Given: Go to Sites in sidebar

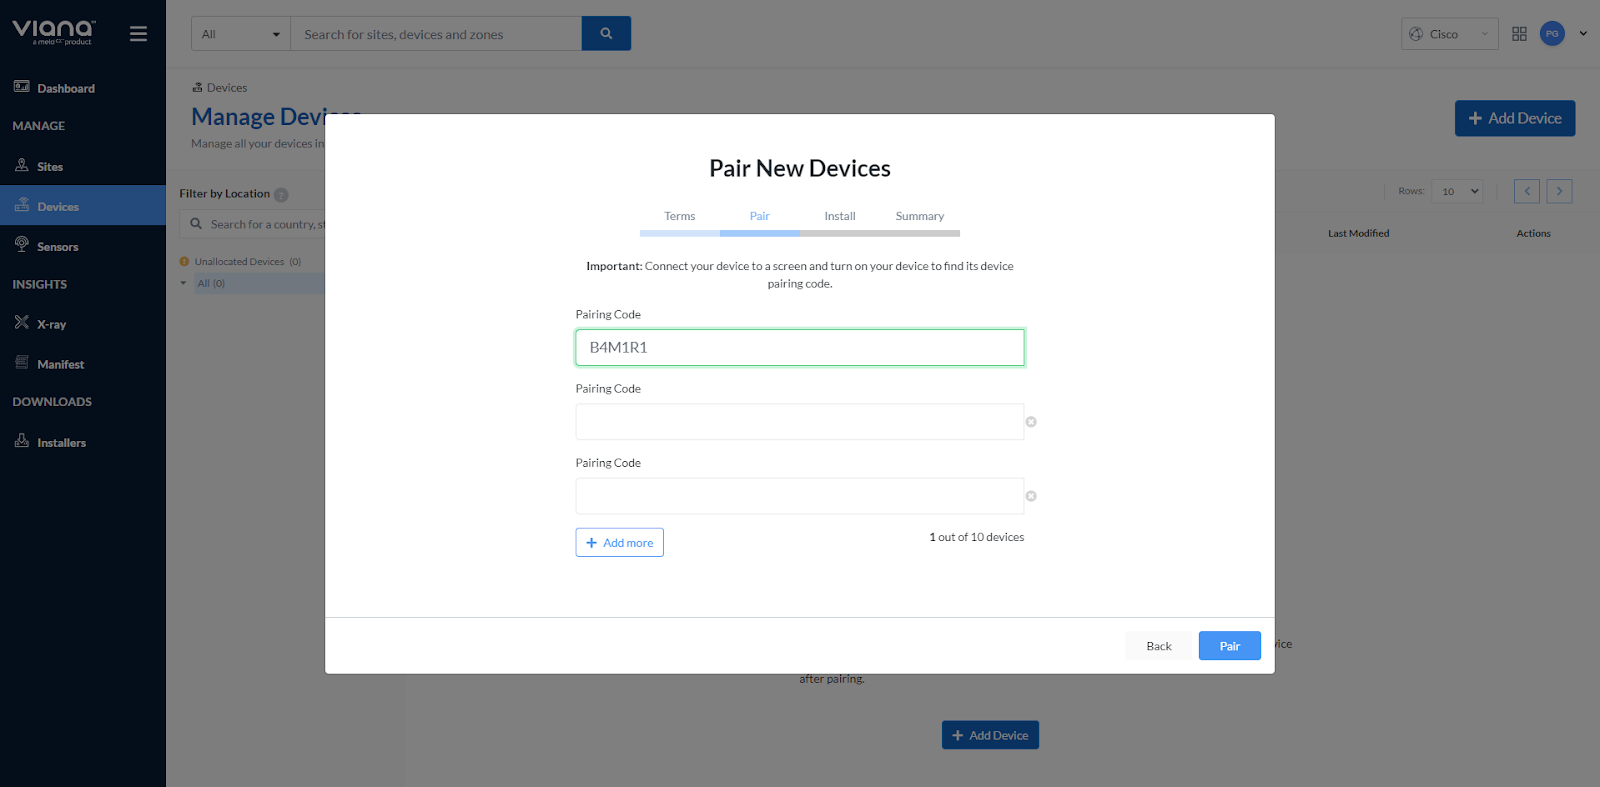Looking at the screenshot, I should point(50,167).
